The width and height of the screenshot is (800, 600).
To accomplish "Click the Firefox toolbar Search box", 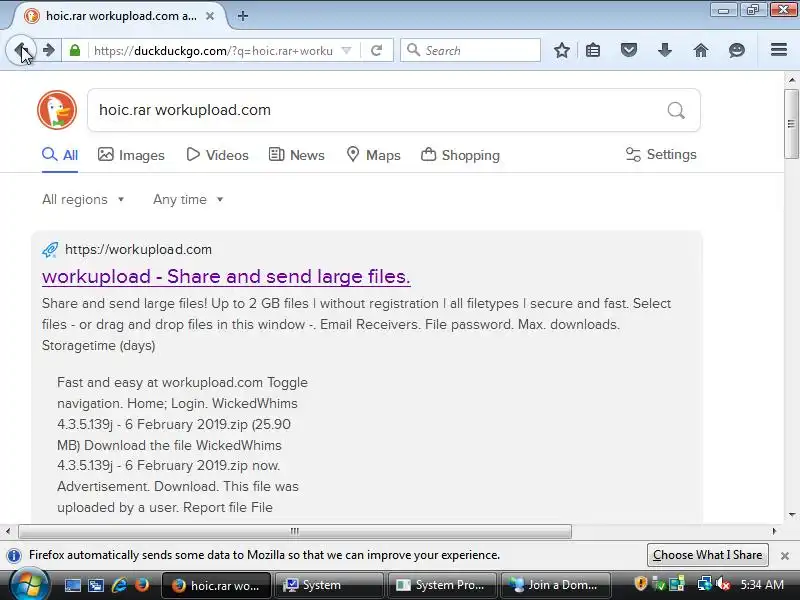I will (x=470, y=50).
